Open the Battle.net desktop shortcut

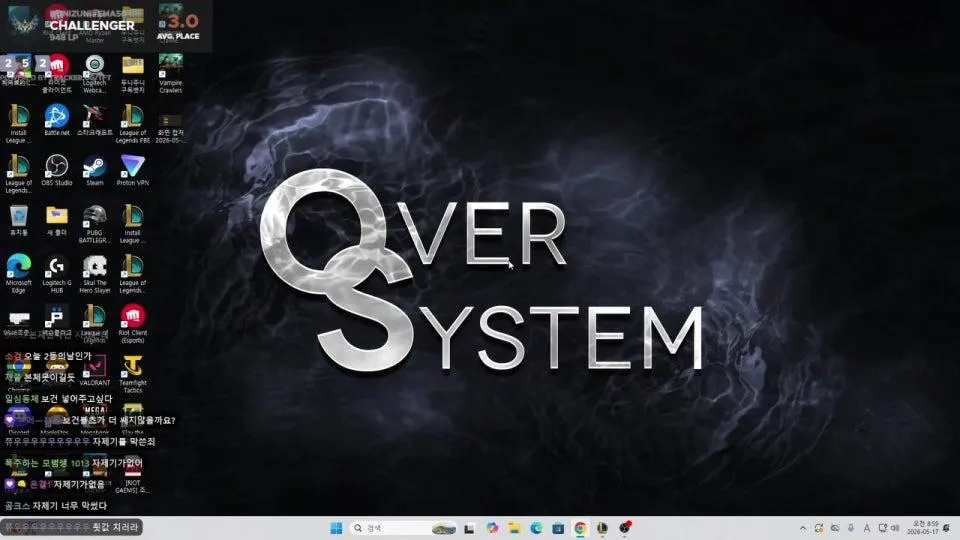click(56, 120)
